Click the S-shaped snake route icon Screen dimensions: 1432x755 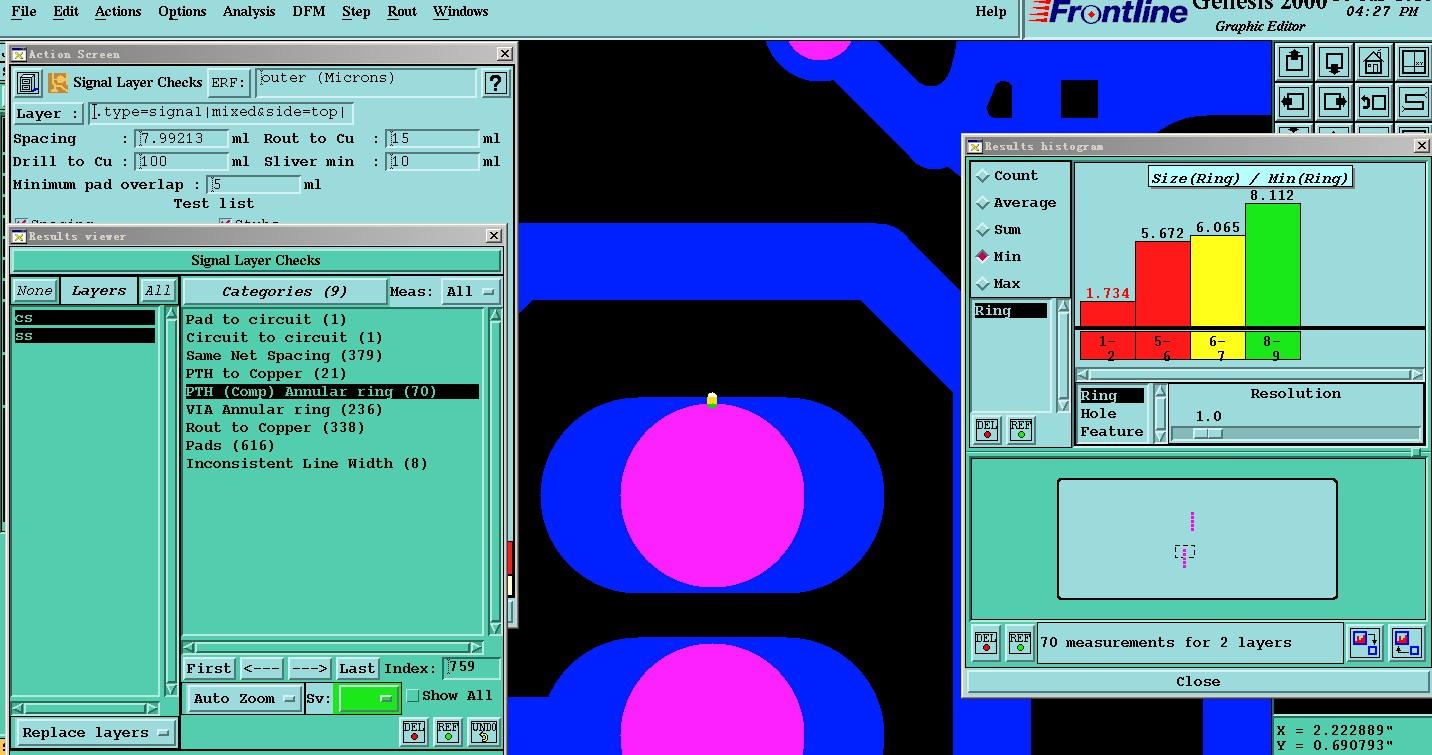click(1414, 101)
